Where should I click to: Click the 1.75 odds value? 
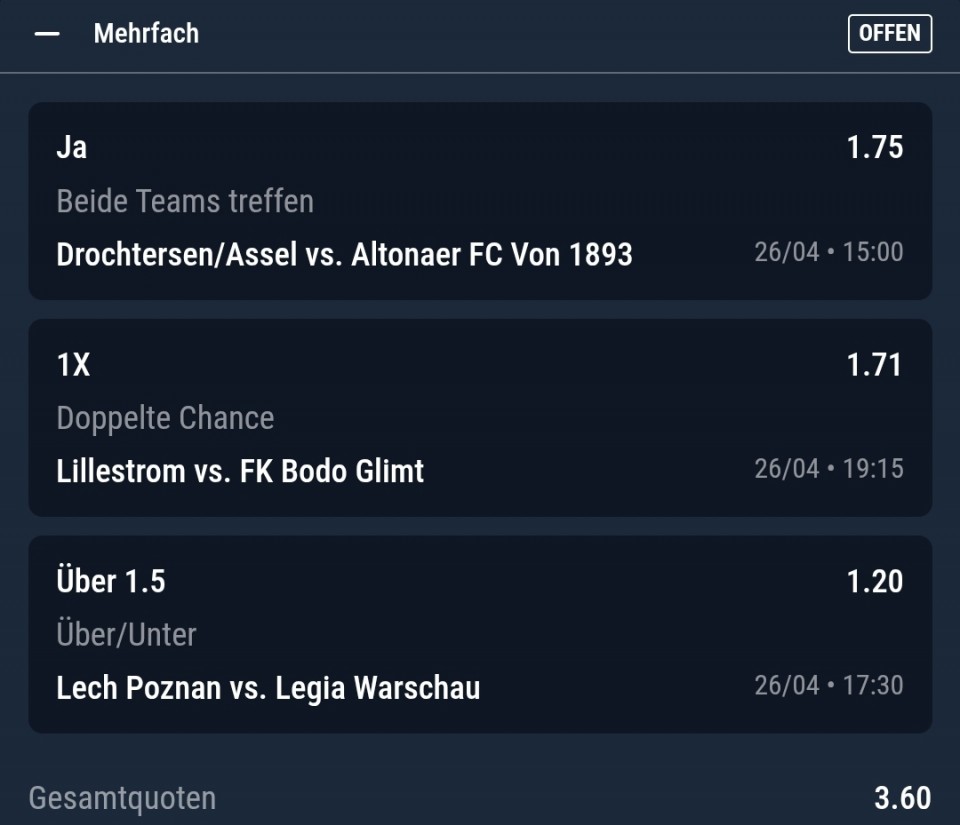point(874,147)
